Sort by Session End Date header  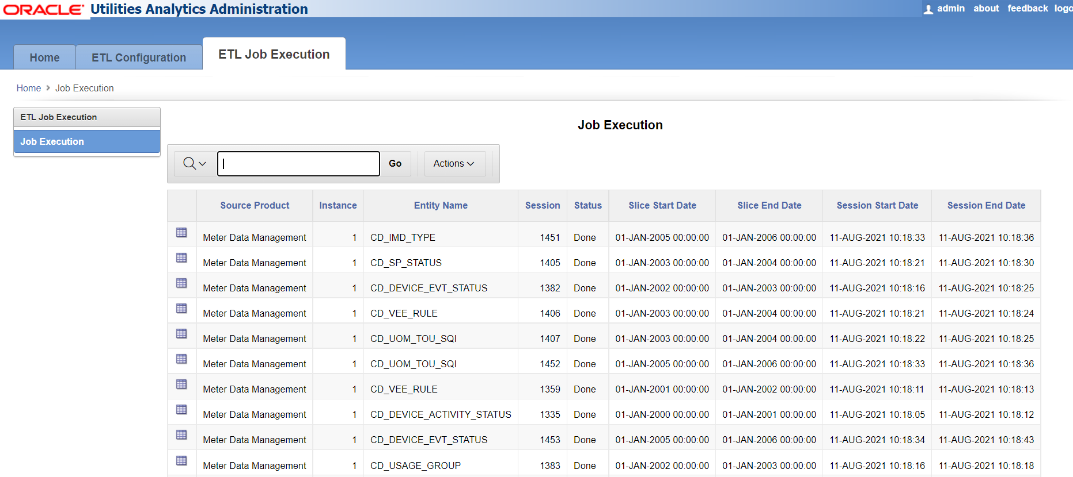(986, 205)
